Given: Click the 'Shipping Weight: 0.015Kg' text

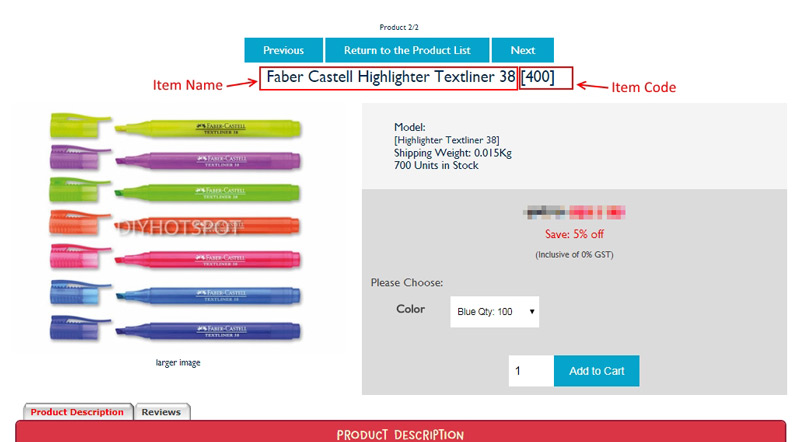Looking at the screenshot, I should point(453,153).
